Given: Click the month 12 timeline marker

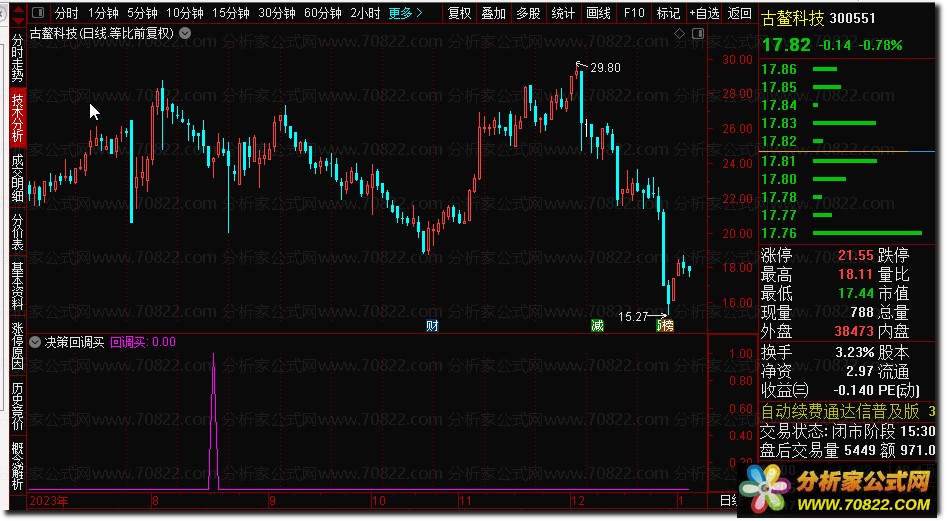Looking at the screenshot, I should (x=577, y=501).
